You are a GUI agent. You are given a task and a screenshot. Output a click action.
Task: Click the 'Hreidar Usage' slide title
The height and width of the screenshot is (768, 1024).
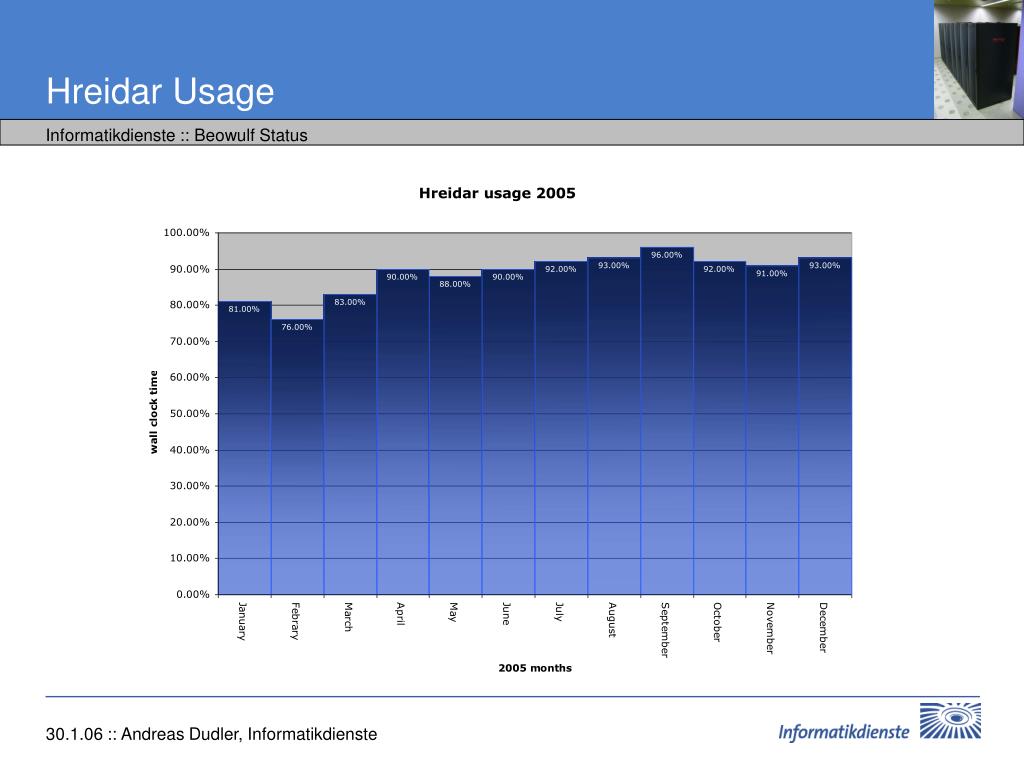pyautogui.click(x=160, y=91)
